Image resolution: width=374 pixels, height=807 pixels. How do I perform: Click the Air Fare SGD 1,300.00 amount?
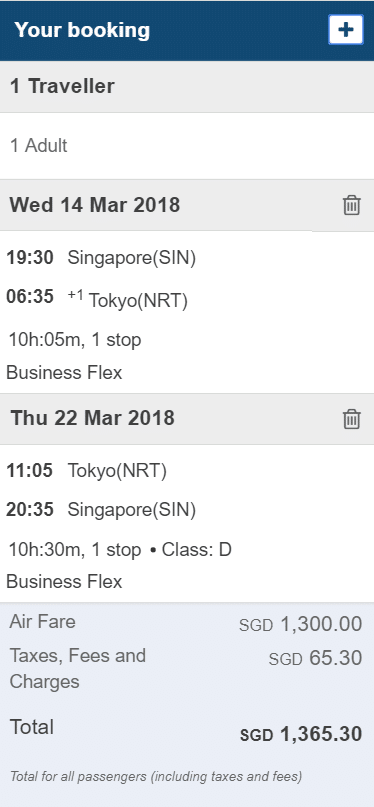[300, 624]
